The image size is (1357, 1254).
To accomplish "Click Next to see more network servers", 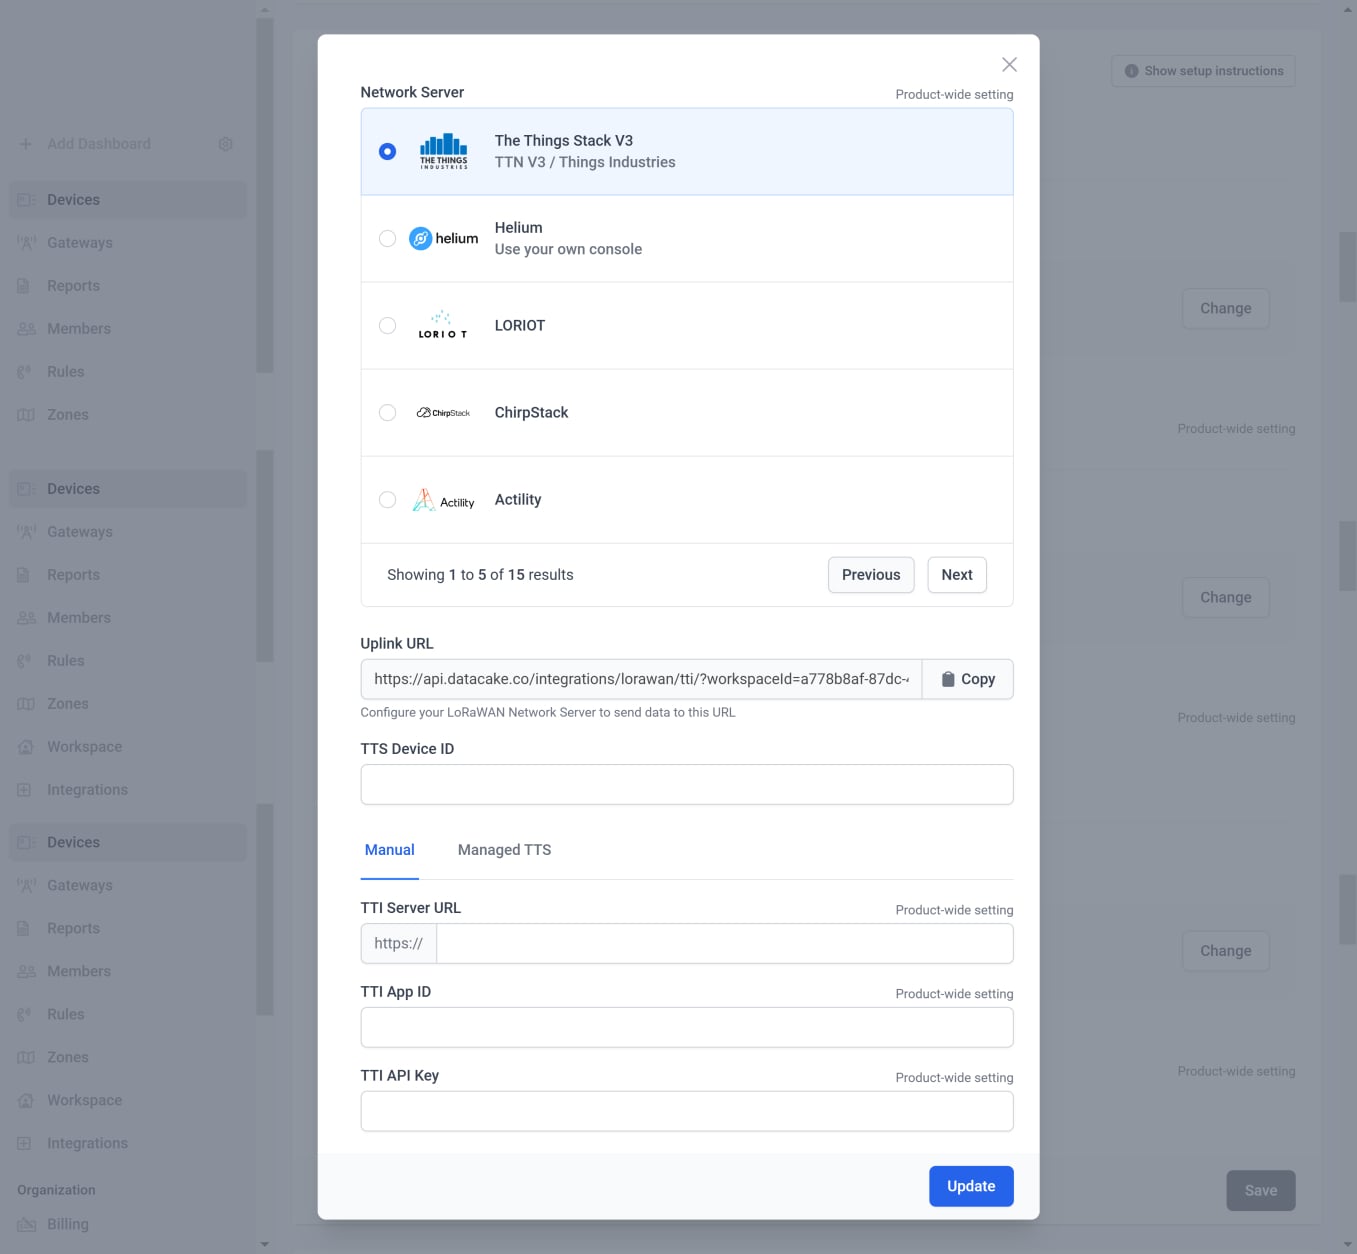I will pyautogui.click(x=956, y=574).
